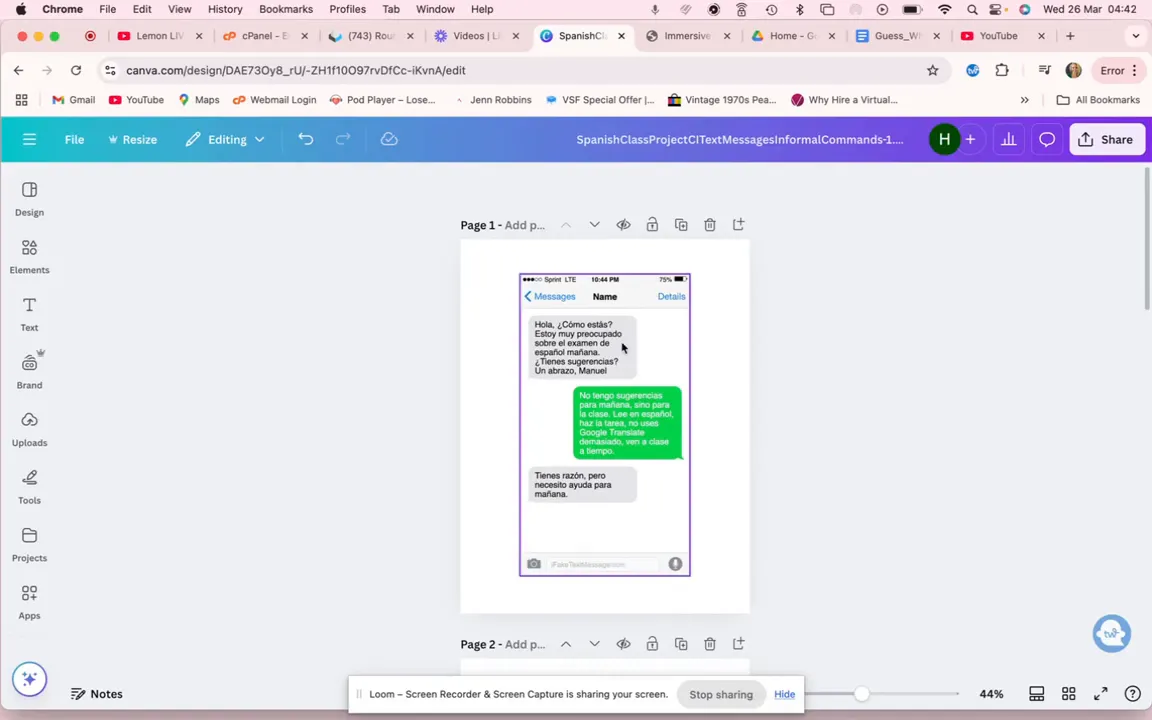Screen dimensions: 1152x720
Task: Open Bookmarks menu in macOS menu bar
Action: point(285,9)
